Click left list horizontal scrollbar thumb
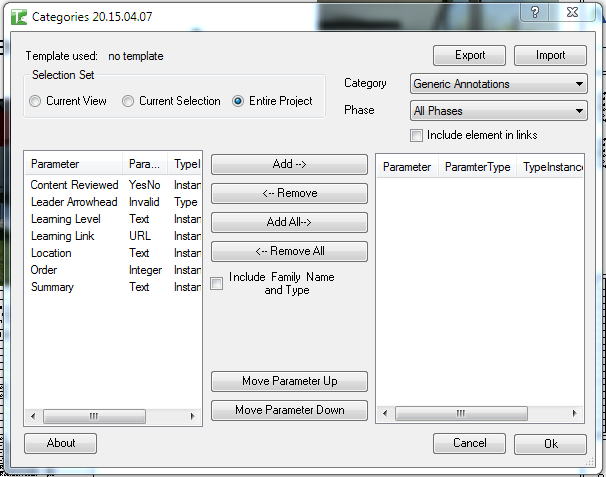 (94, 417)
